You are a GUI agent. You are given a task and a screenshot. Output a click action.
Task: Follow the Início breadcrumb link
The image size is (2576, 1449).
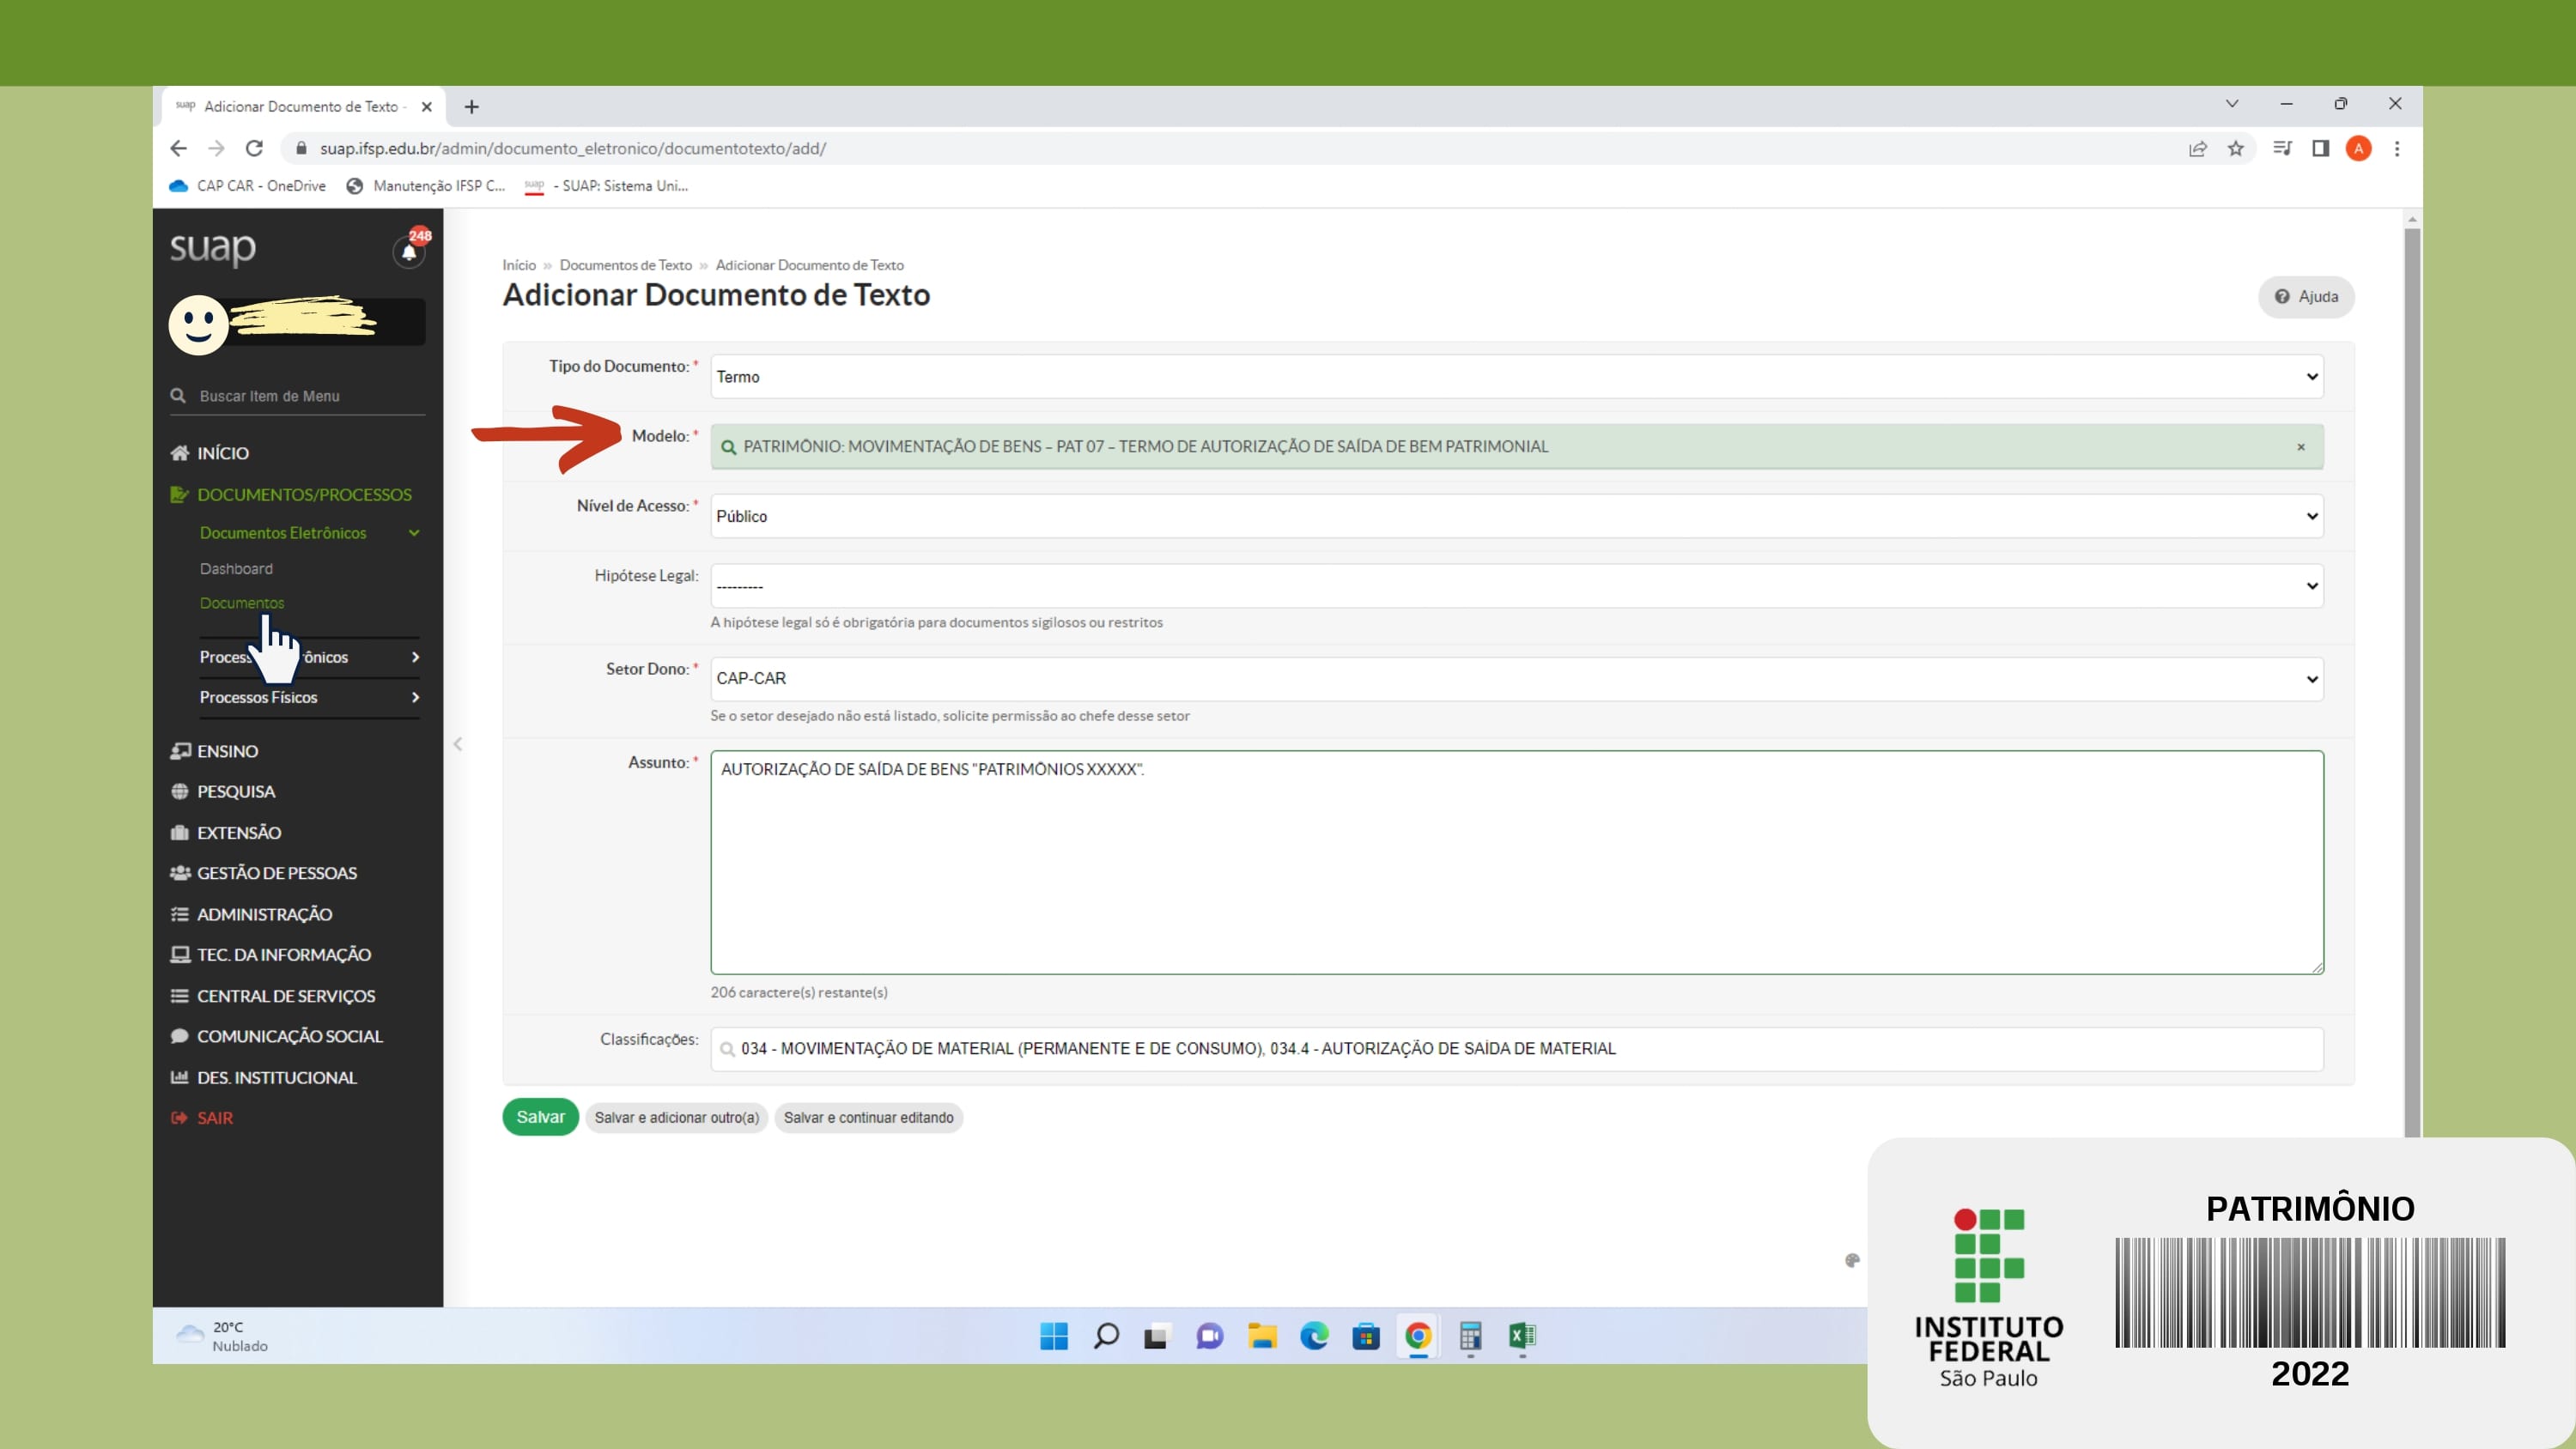tap(519, 265)
